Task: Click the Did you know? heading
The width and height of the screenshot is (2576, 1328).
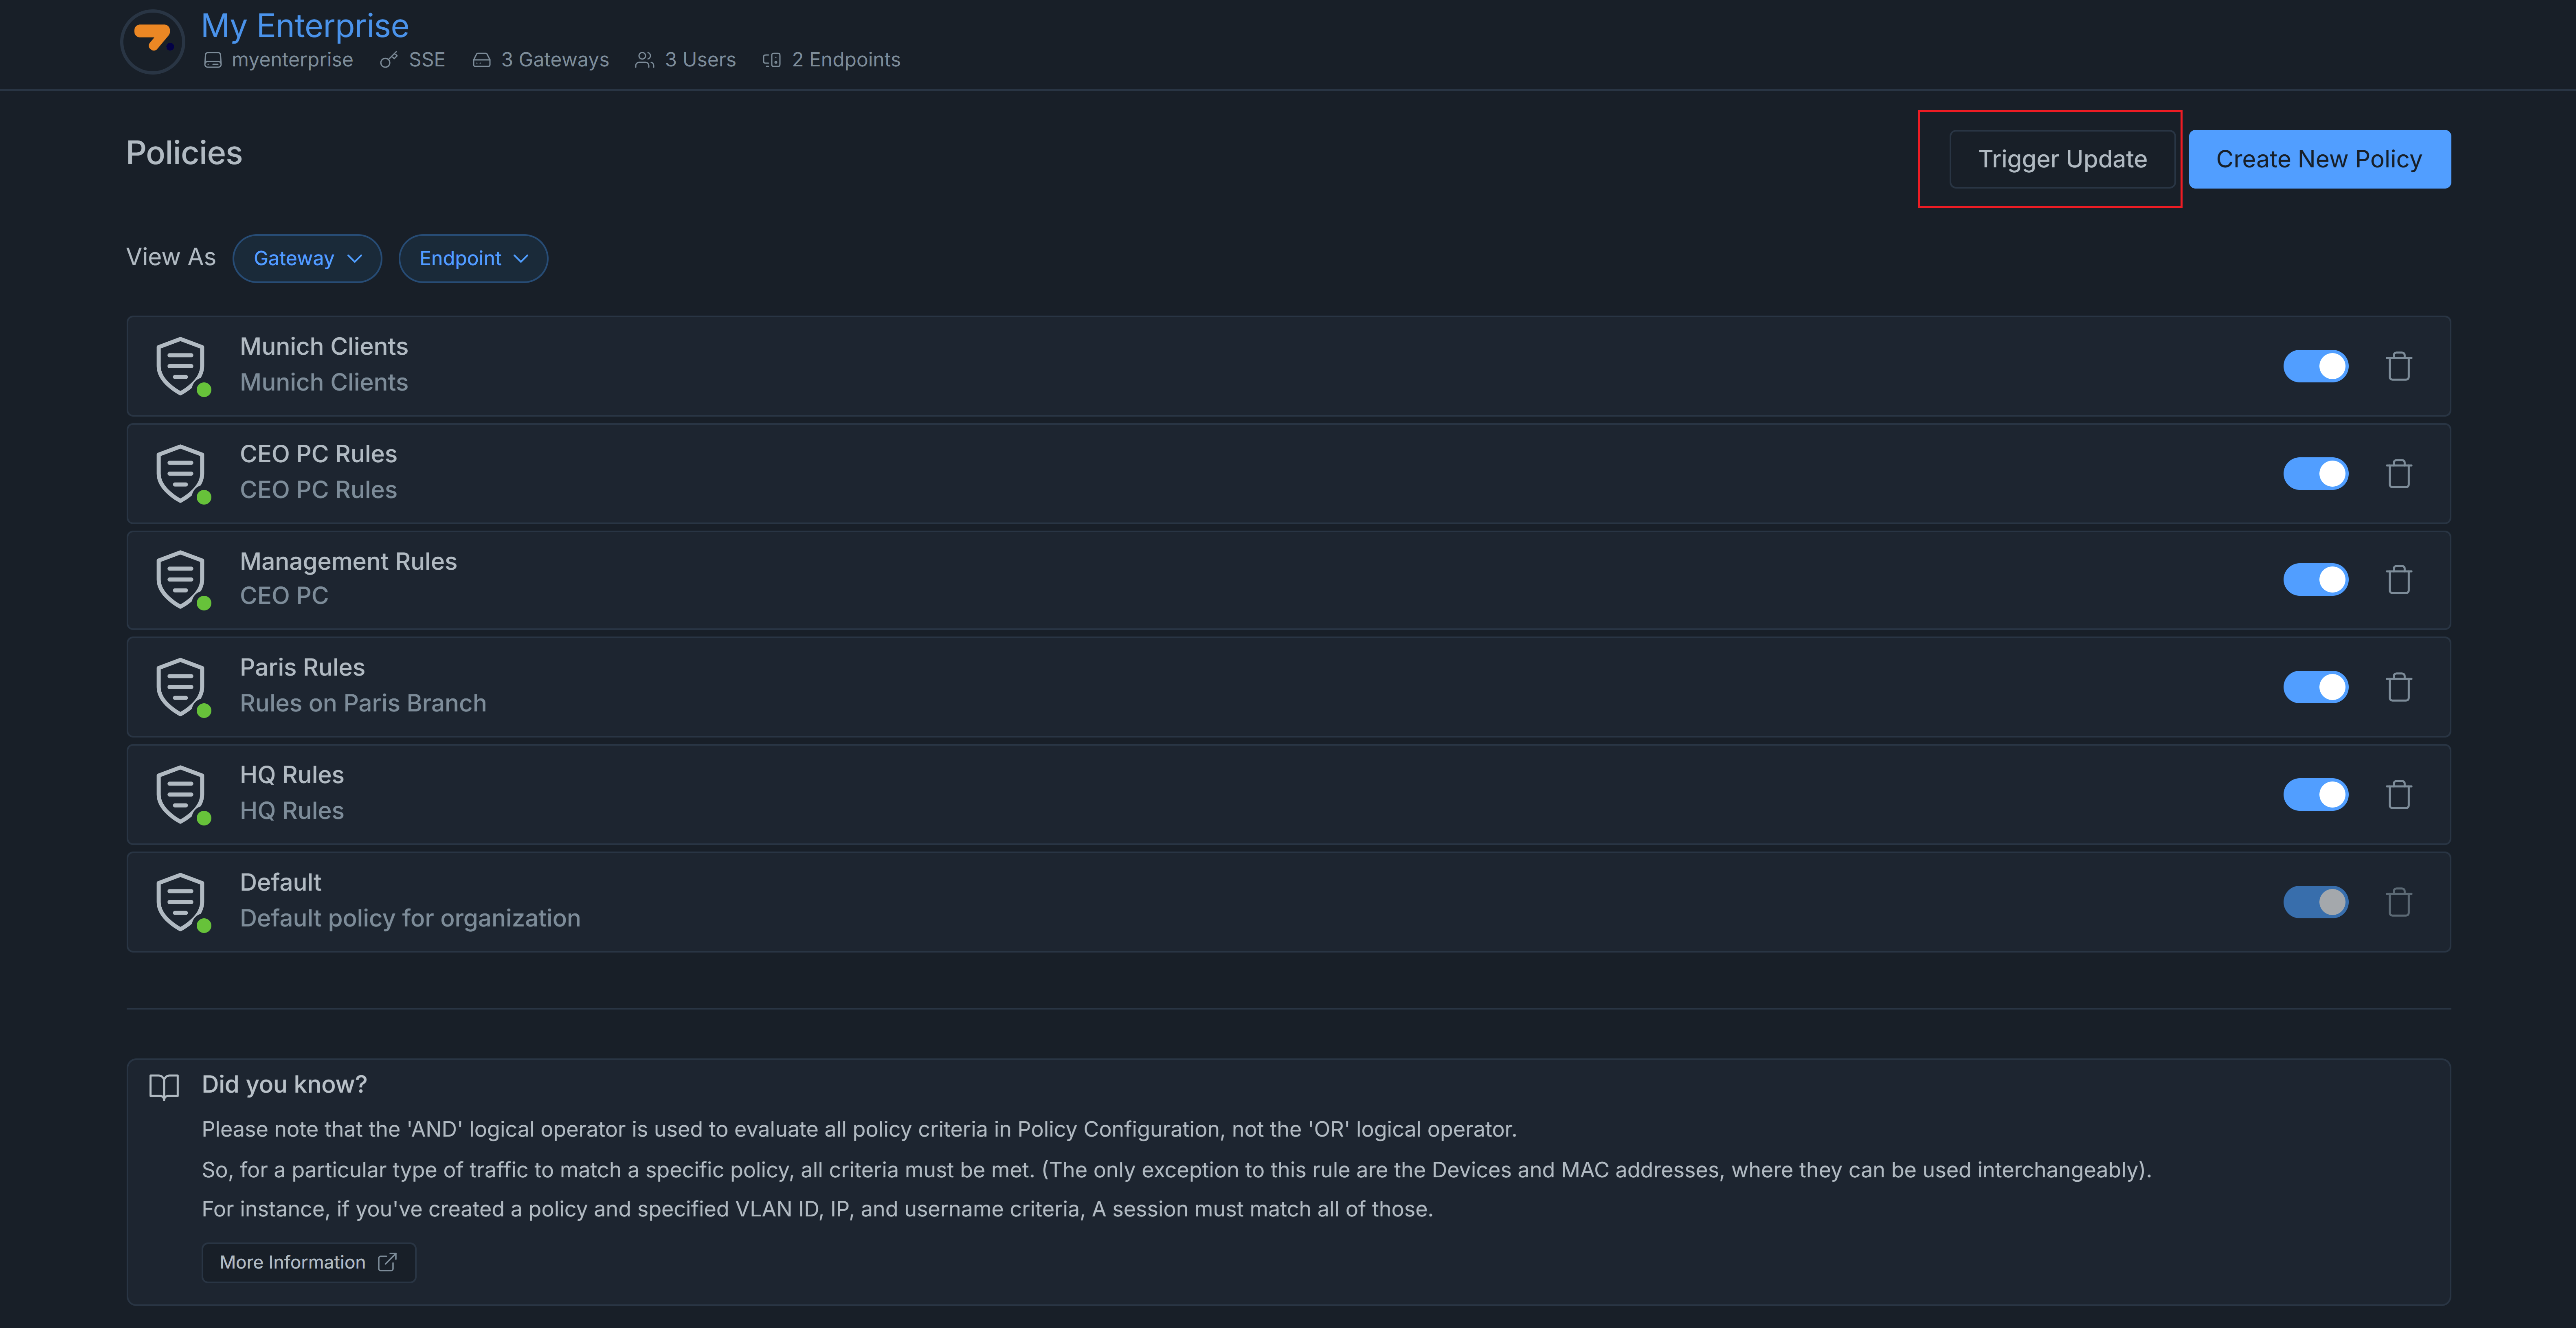Action: [x=284, y=1085]
